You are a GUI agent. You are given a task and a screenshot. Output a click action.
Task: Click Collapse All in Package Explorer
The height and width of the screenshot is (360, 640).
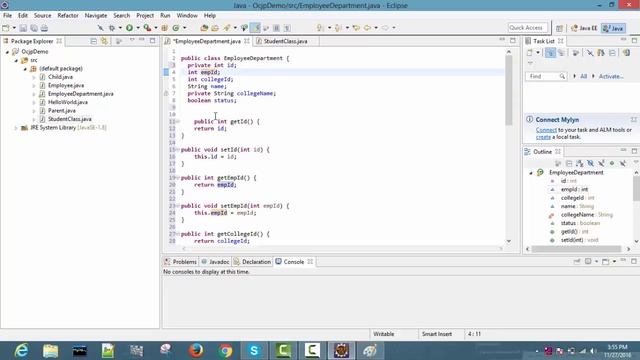(93, 41)
